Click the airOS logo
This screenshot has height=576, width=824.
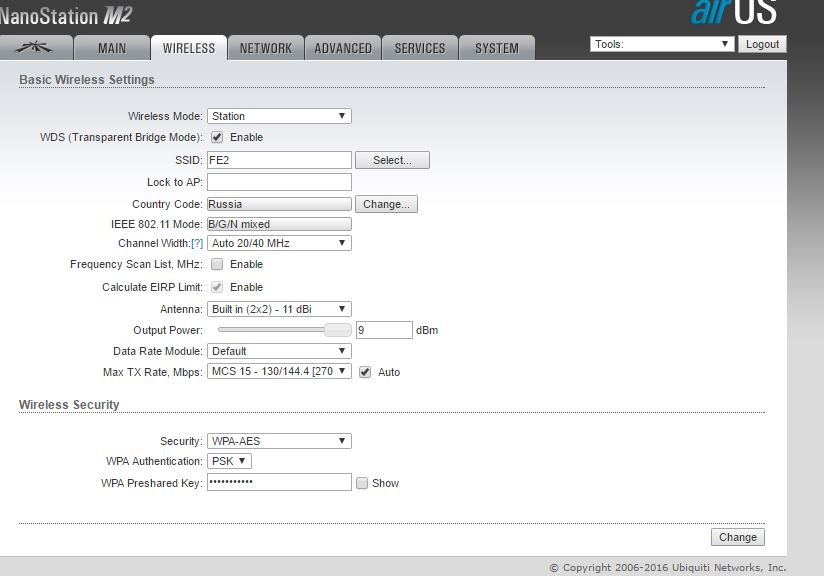coord(734,13)
